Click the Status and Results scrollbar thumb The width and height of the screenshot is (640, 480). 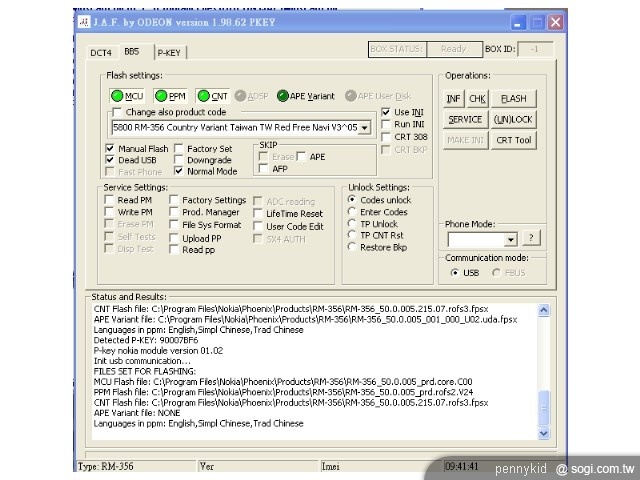point(543,408)
